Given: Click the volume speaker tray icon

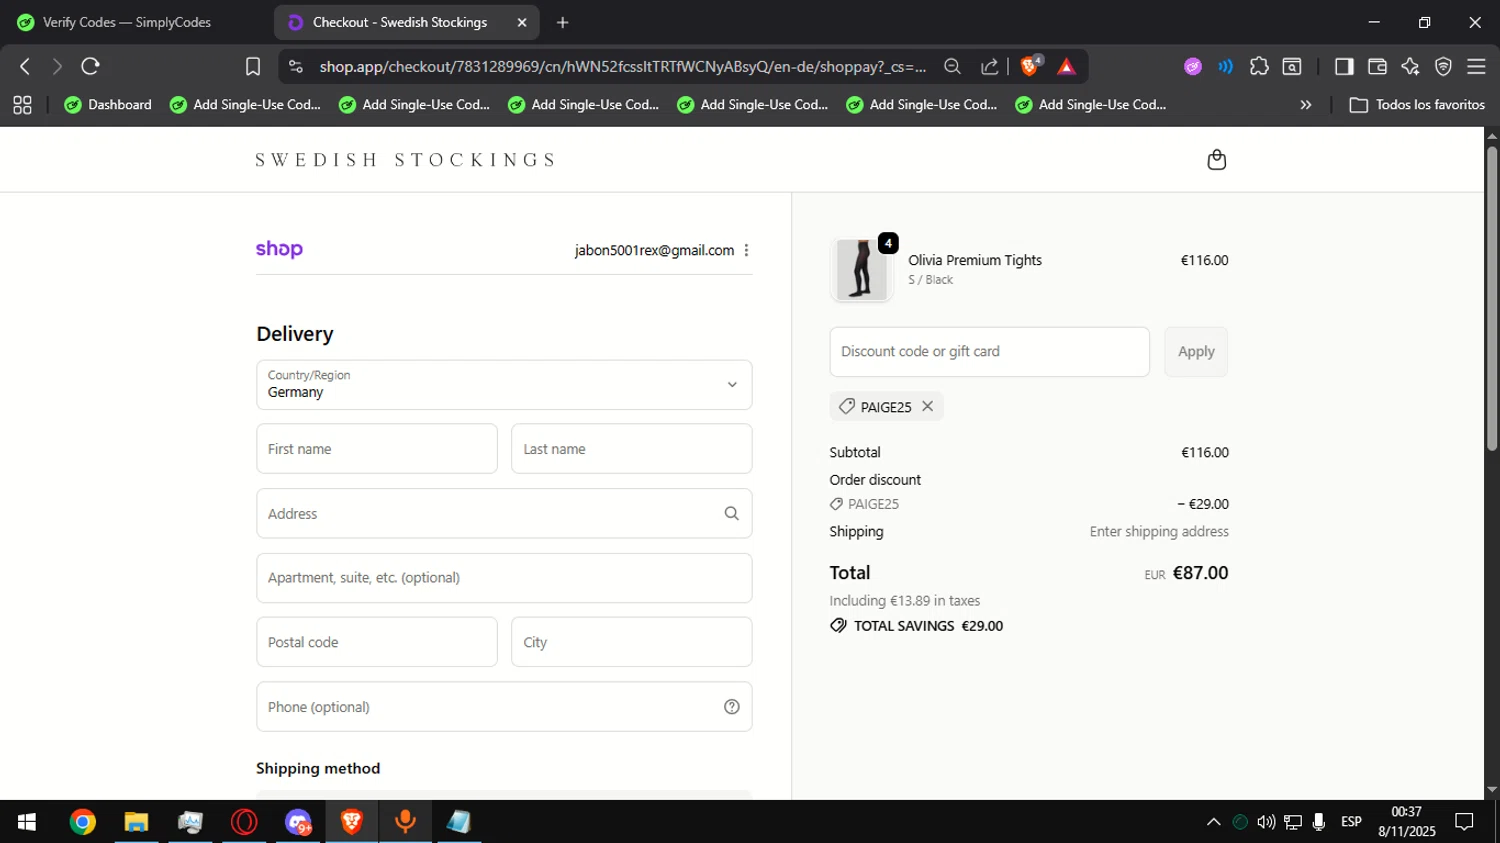Looking at the screenshot, I should (1266, 822).
